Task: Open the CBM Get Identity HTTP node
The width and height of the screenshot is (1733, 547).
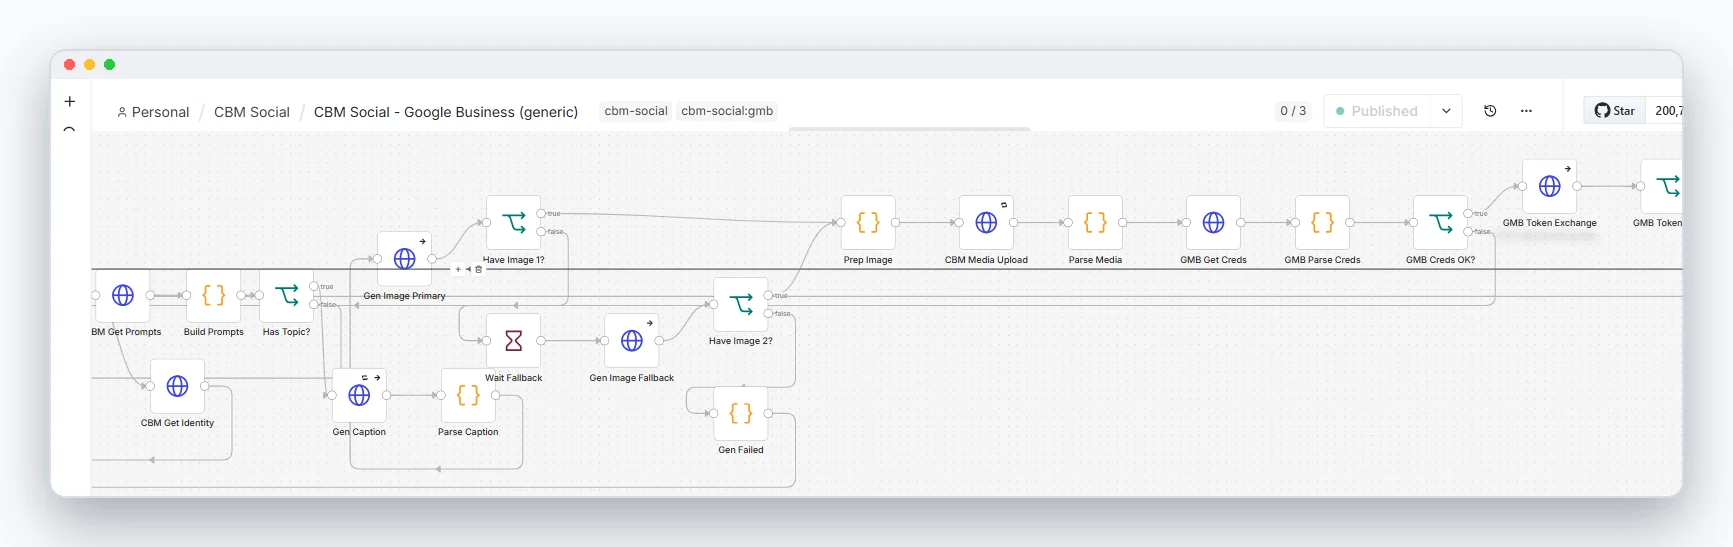Action: tap(177, 386)
